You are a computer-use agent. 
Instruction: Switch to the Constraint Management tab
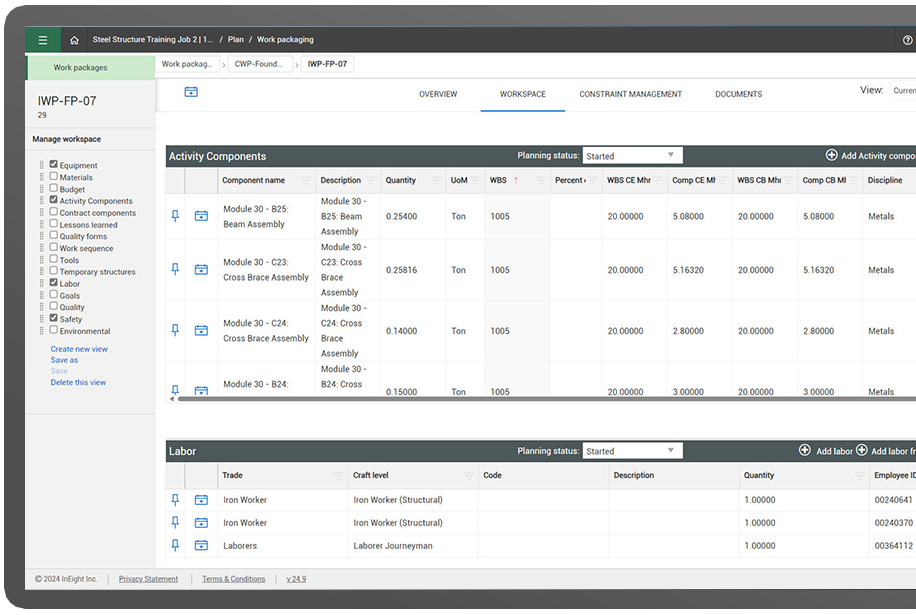pos(630,94)
